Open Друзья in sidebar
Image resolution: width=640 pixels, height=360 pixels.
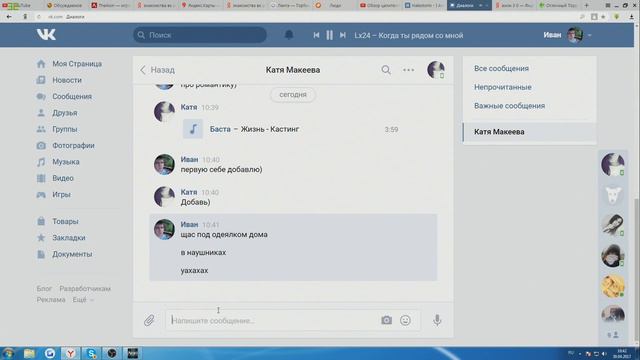pyautogui.click(x=64, y=113)
